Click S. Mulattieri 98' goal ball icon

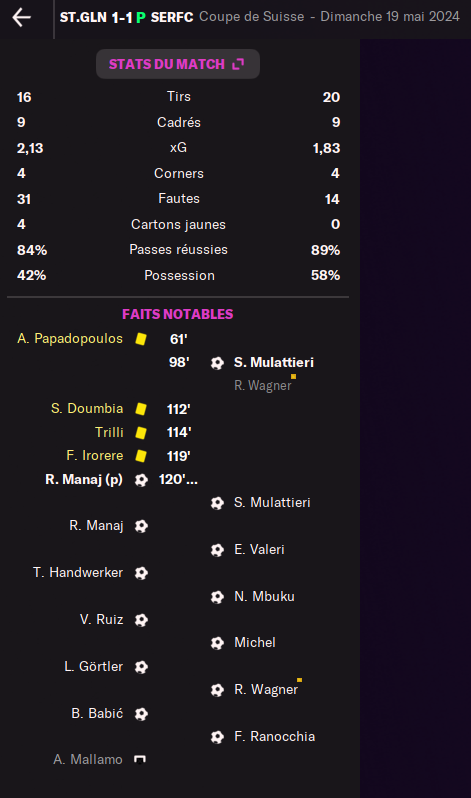[x=217, y=363]
